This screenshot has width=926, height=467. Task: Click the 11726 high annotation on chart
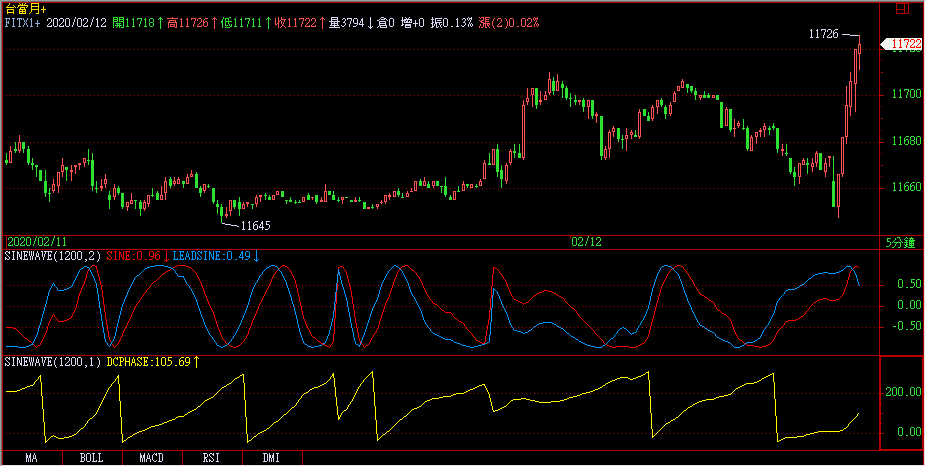click(823, 34)
